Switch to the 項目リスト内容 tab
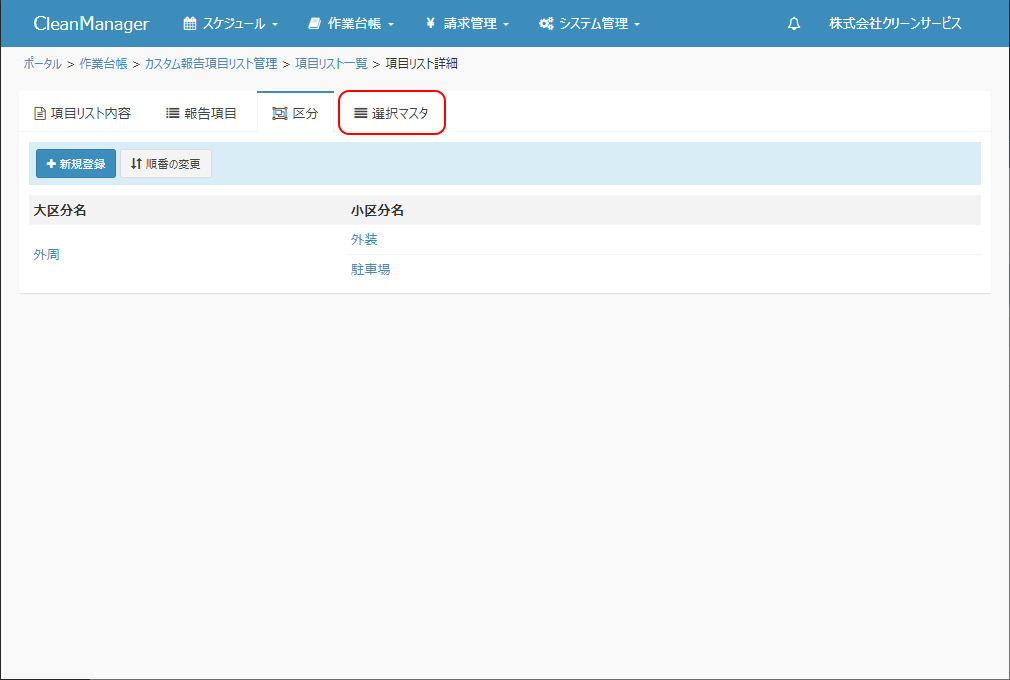This screenshot has width=1010, height=680. pos(82,113)
